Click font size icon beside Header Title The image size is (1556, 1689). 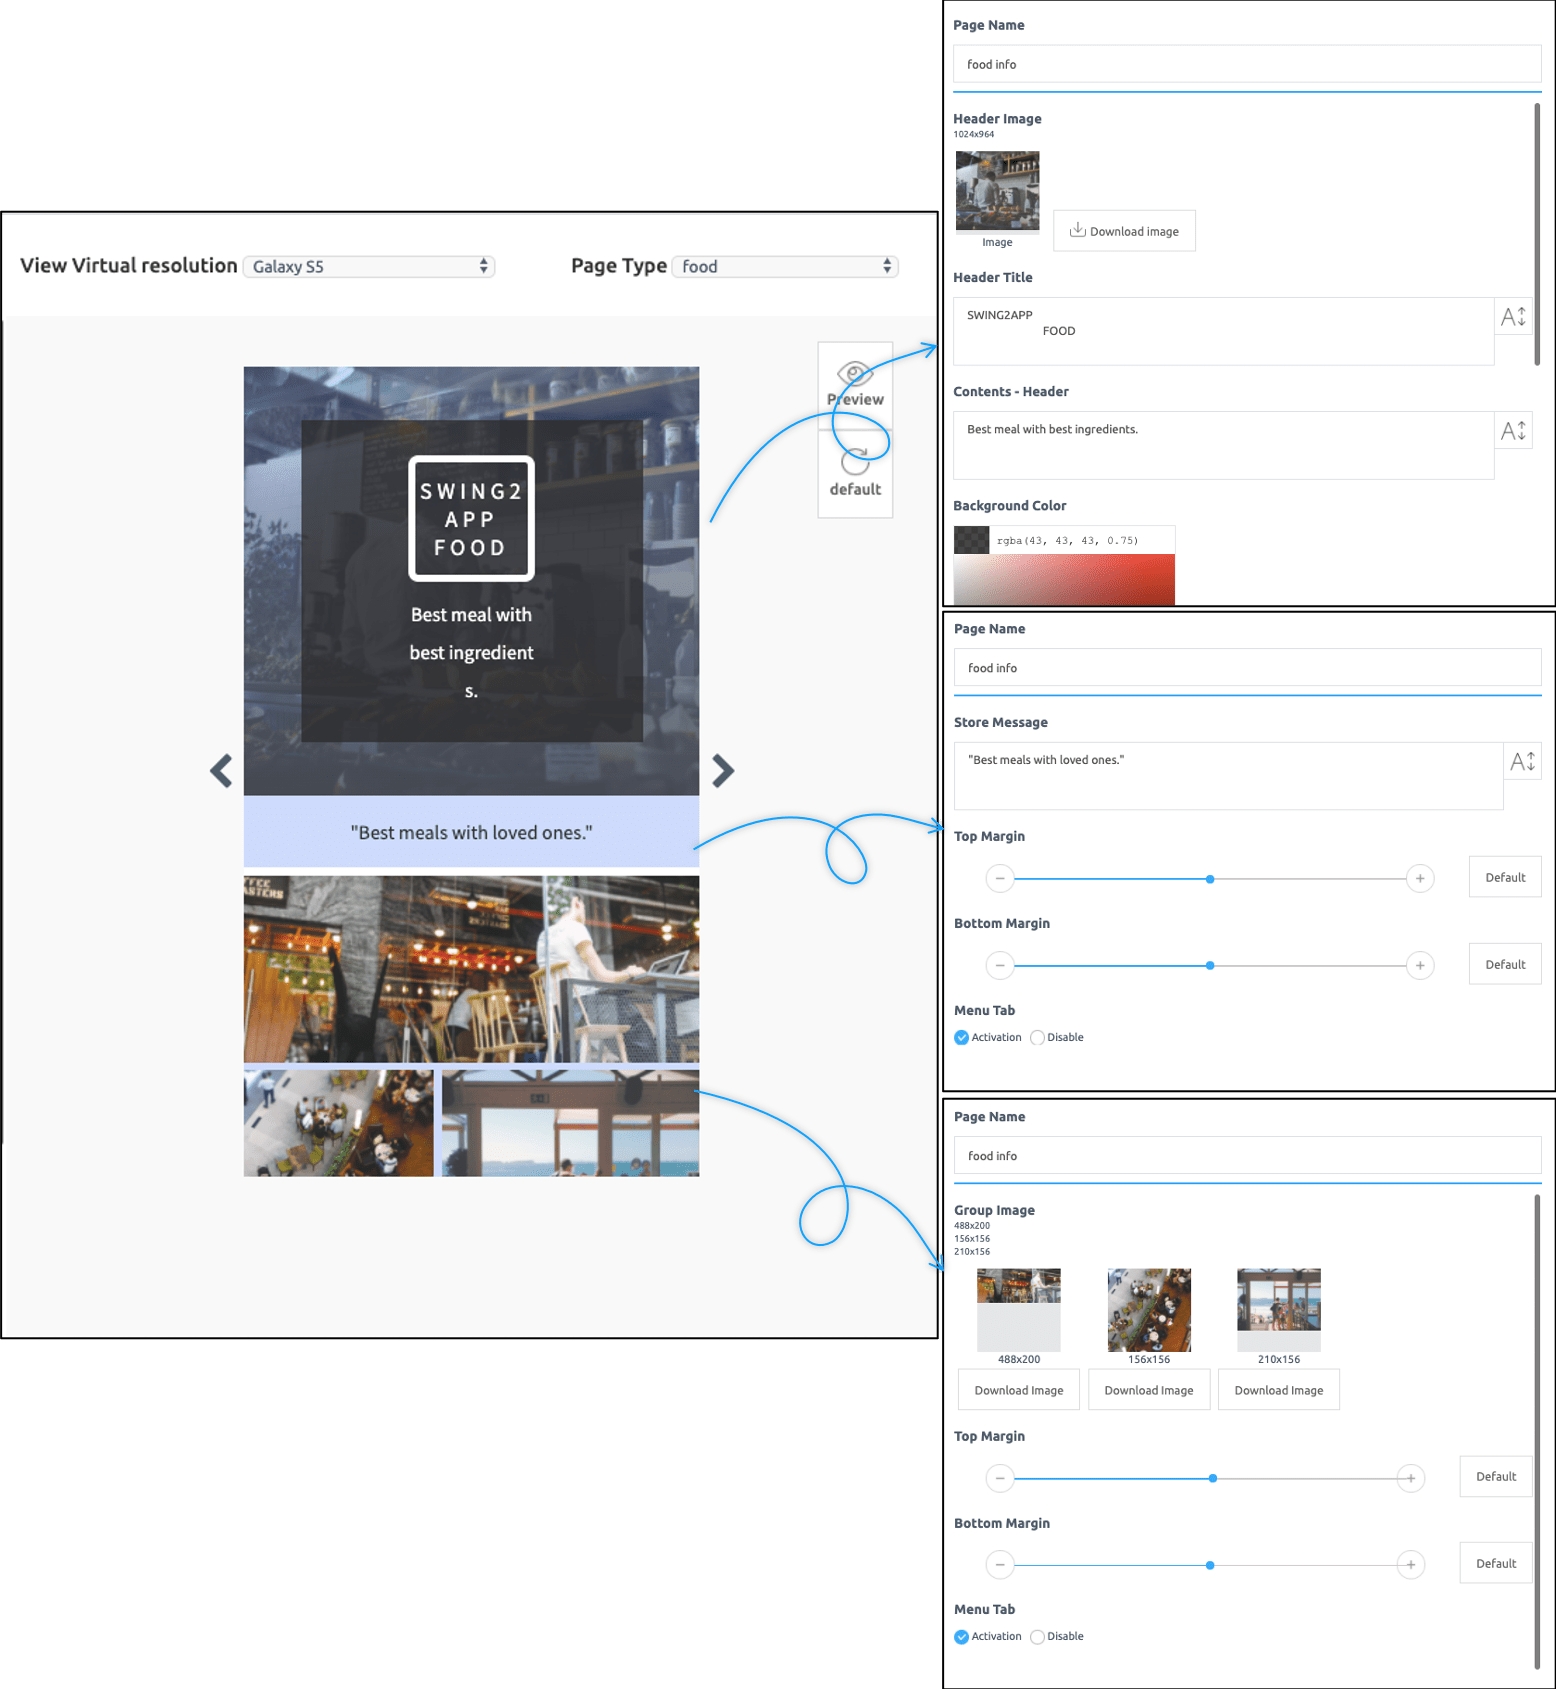click(x=1513, y=317)
